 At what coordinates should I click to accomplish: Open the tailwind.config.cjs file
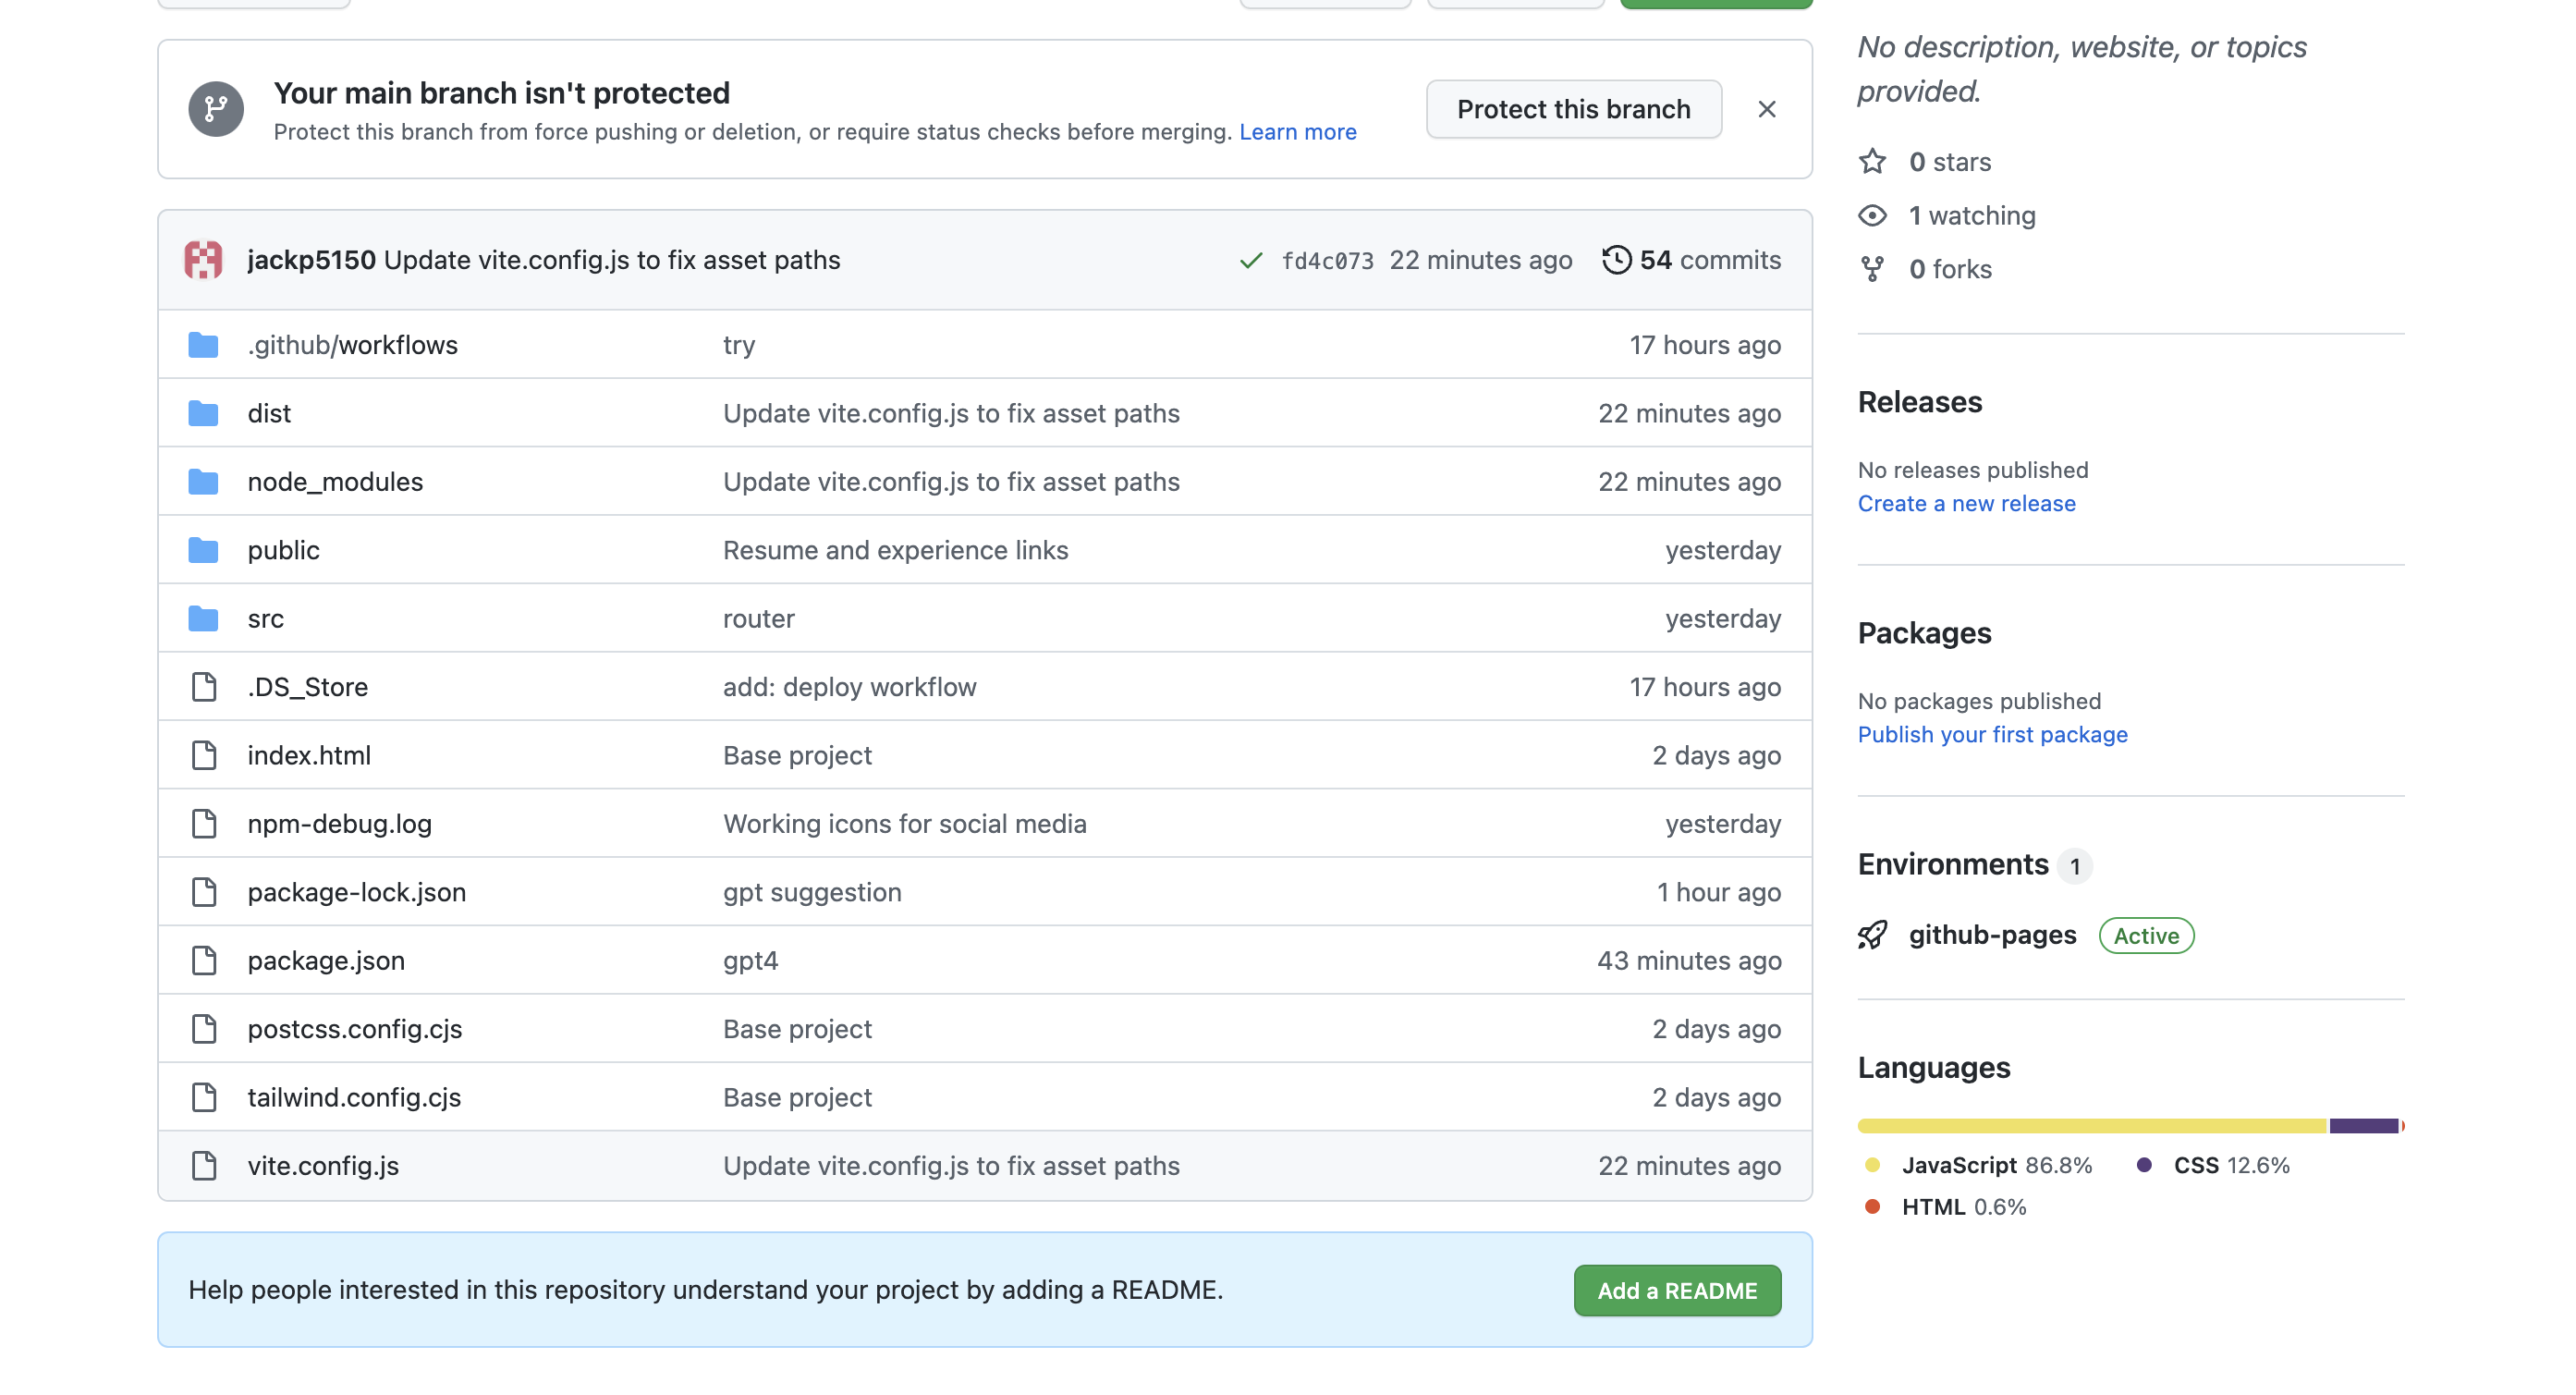coord(354,1097)
